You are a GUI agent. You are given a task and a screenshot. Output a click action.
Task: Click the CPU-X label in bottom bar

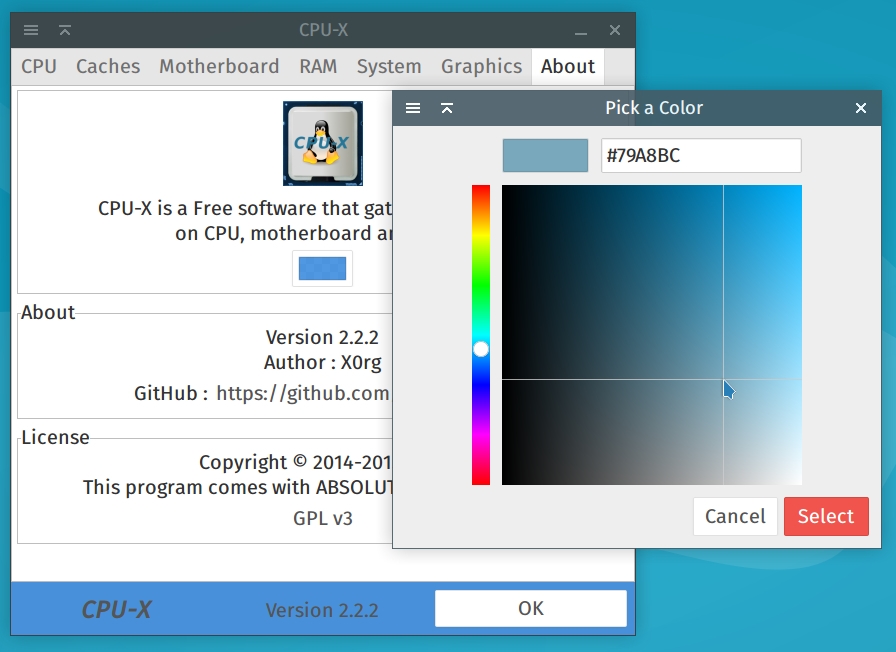117,610
